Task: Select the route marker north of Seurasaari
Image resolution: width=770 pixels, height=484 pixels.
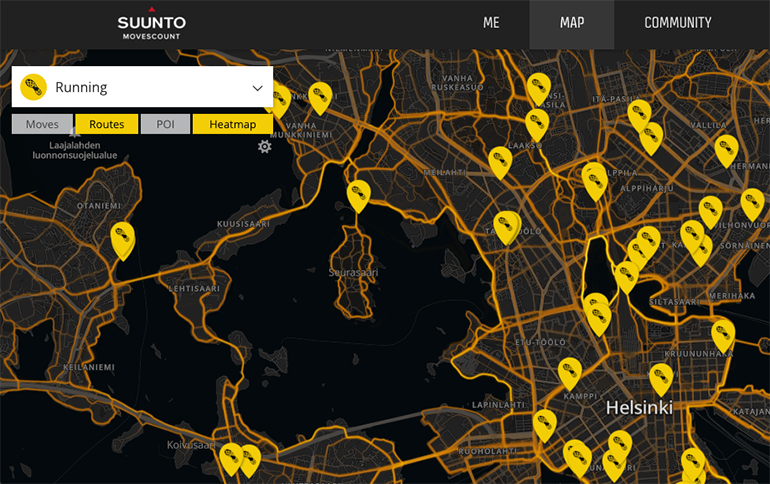Action: pos(358,195)
